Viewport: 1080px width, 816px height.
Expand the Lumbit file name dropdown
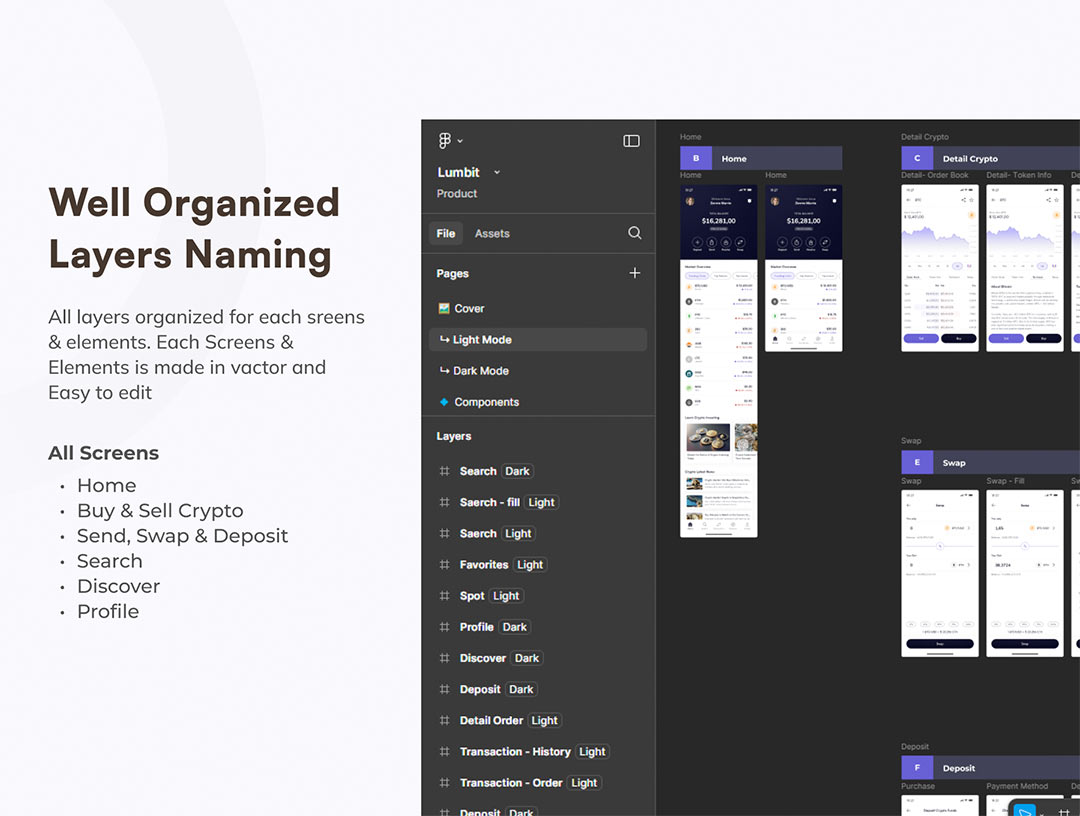[x=497, y=172]
